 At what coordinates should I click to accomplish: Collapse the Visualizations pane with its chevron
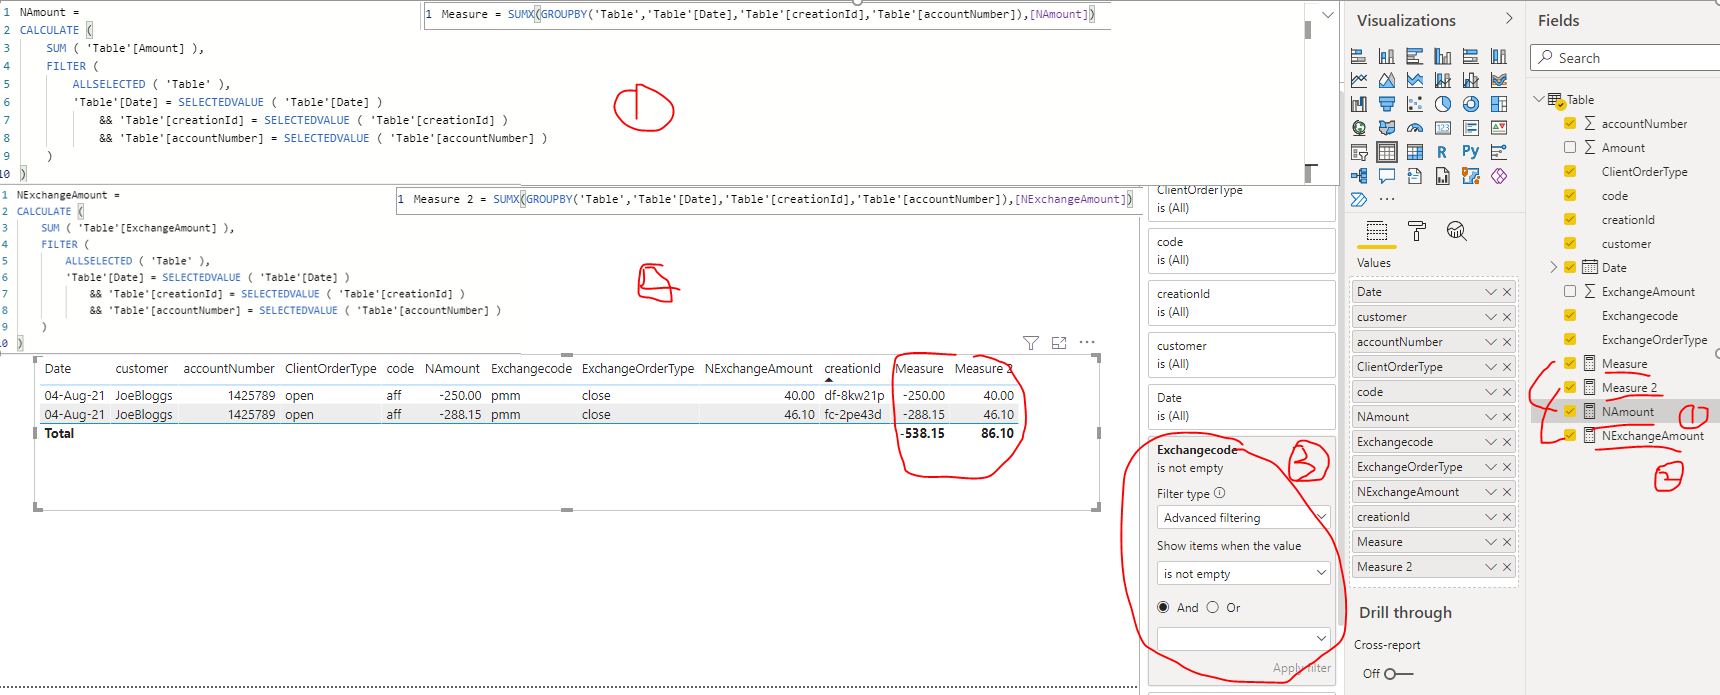tap(1509, 19)
